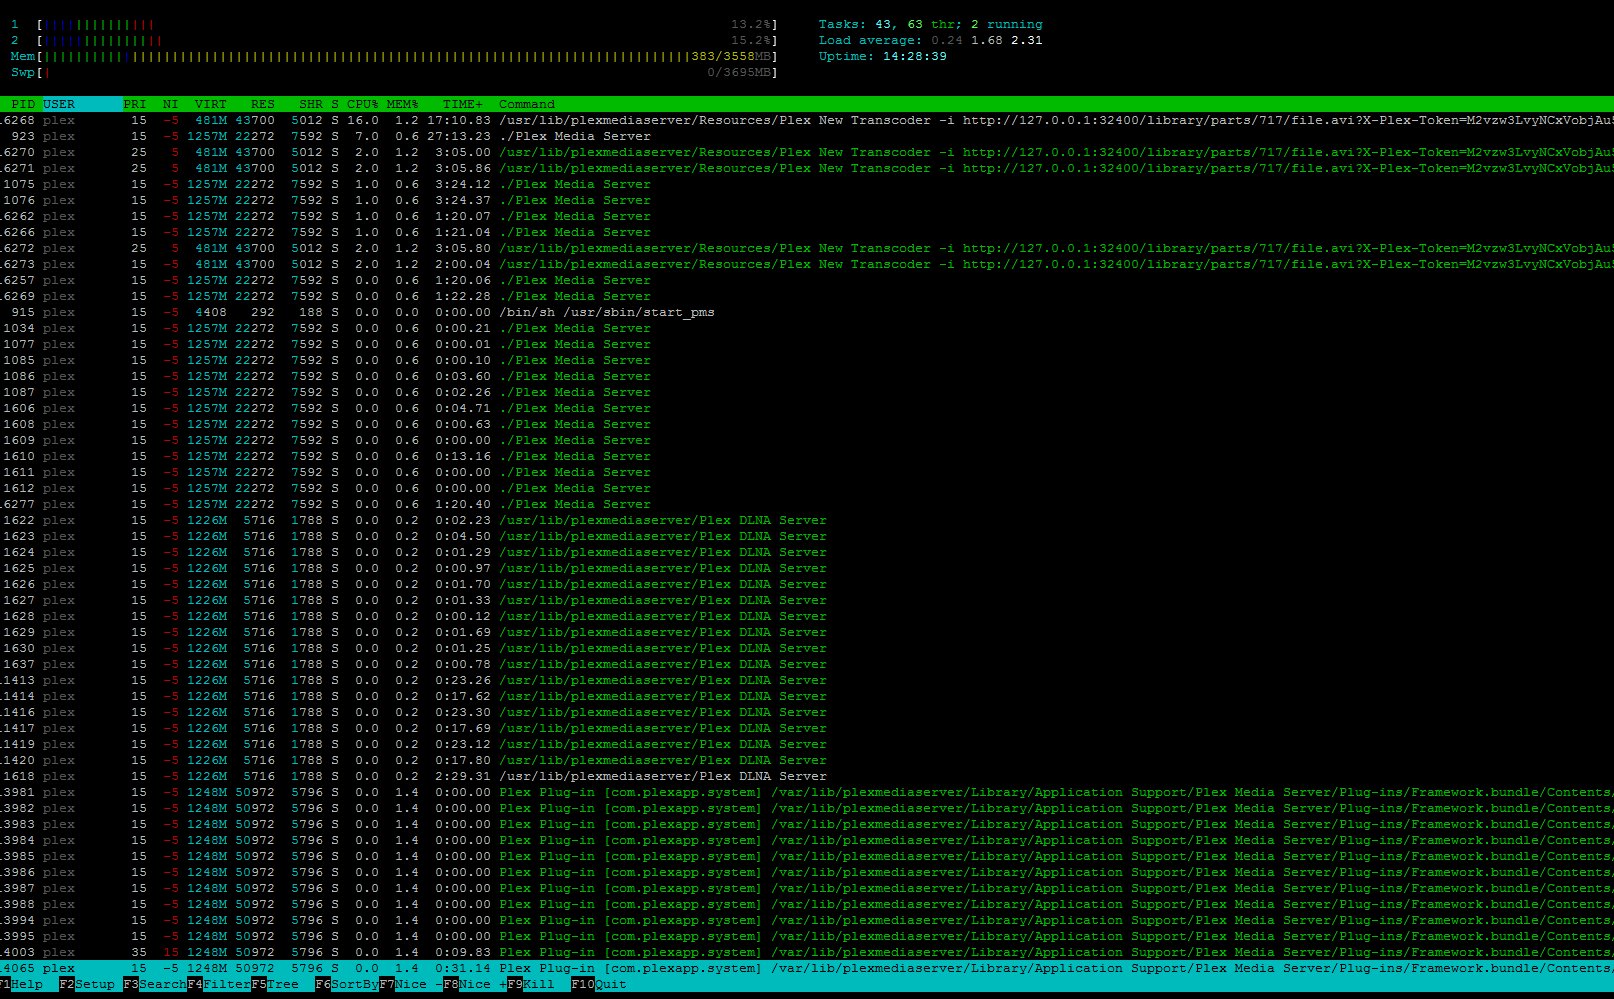
Task: Select the Plex Media Server row PID 1076
Action: (807, 200)
